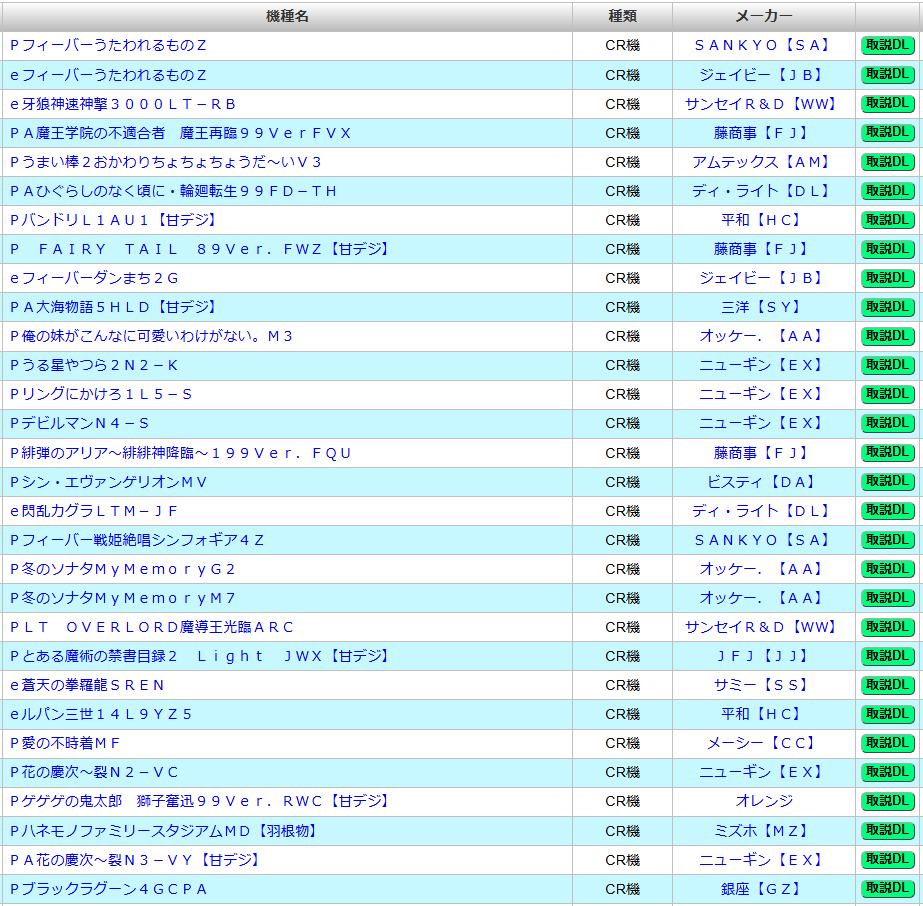The height and width of the screenshot is (906, 923).
Task: Open ｅ閃乱カグラＬＴＭ－ＪＦ link
Action: tap(94, 511)
